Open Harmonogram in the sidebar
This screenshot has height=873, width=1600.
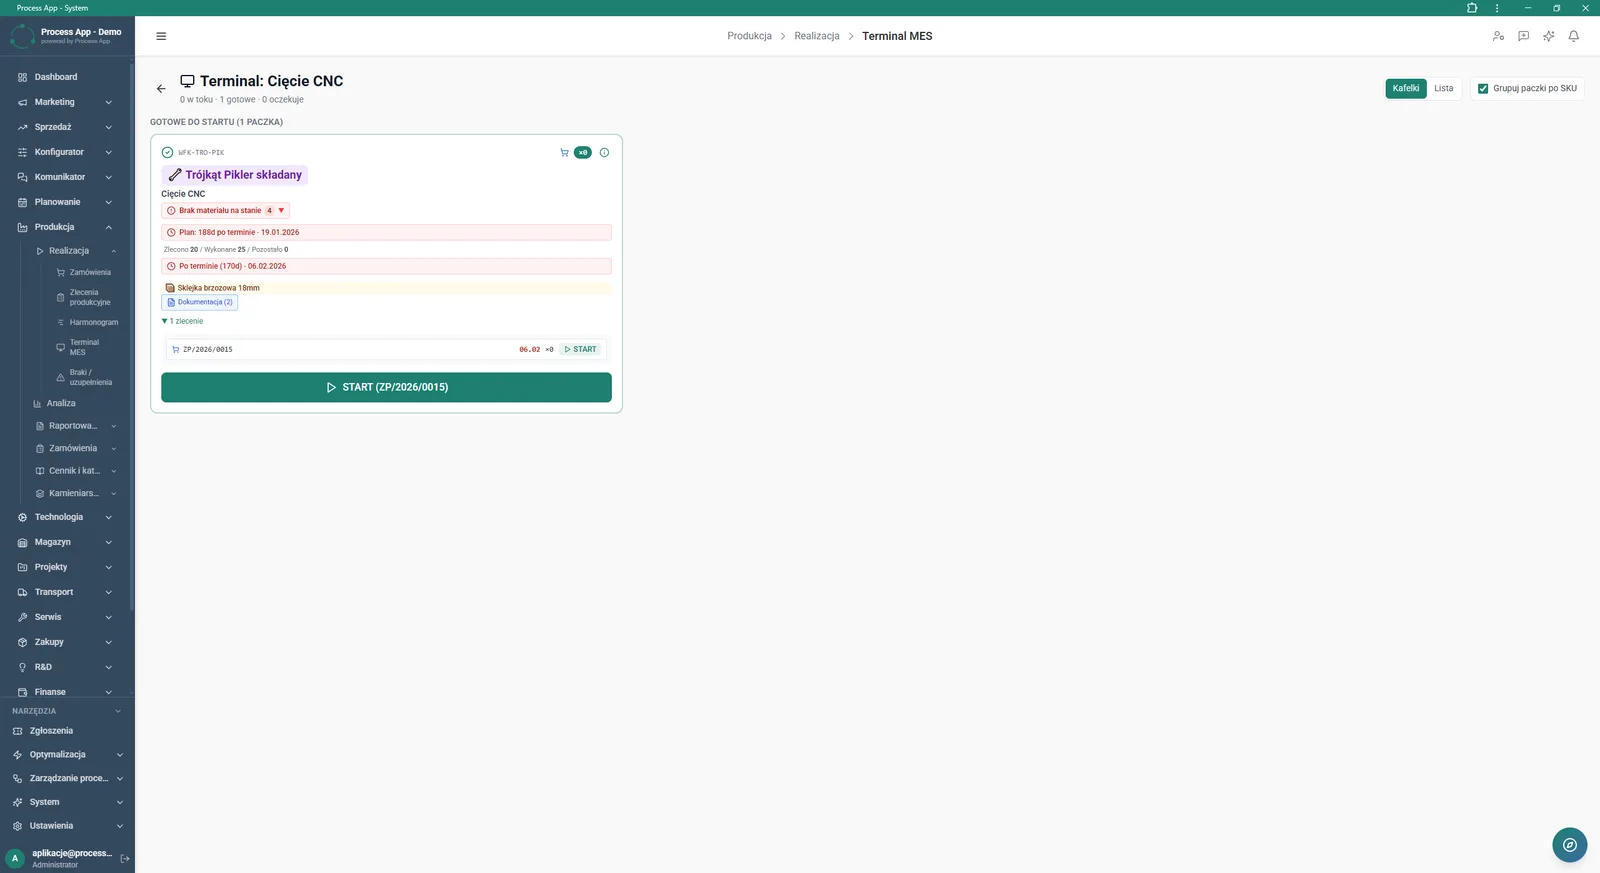(x=94, y=322)
